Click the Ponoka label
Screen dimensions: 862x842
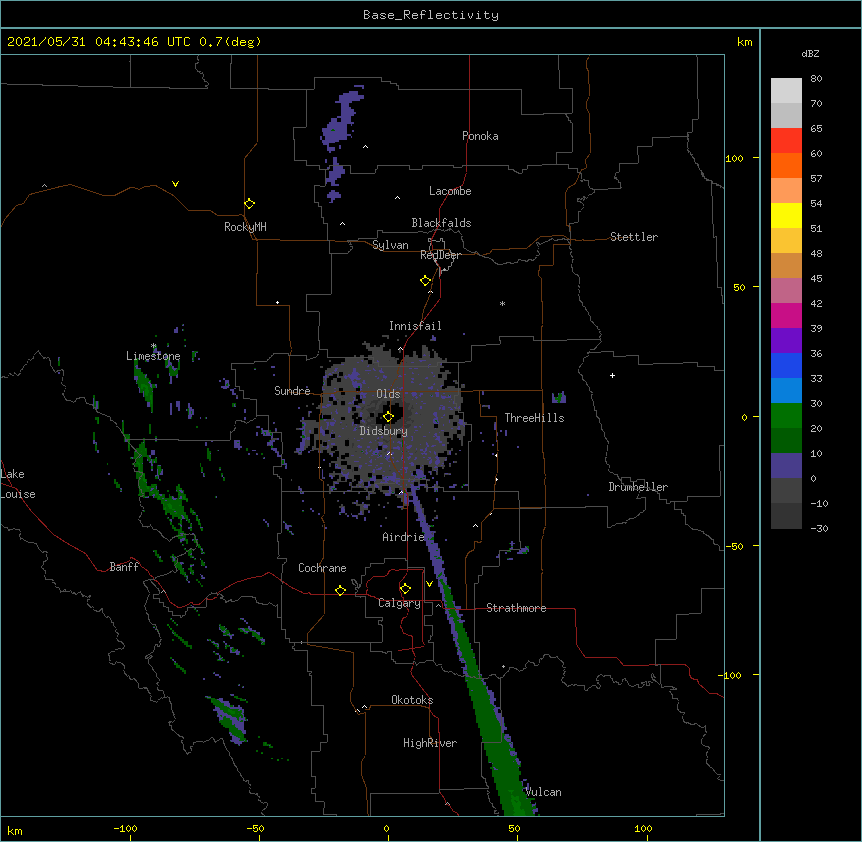click(x=480, y=136)
